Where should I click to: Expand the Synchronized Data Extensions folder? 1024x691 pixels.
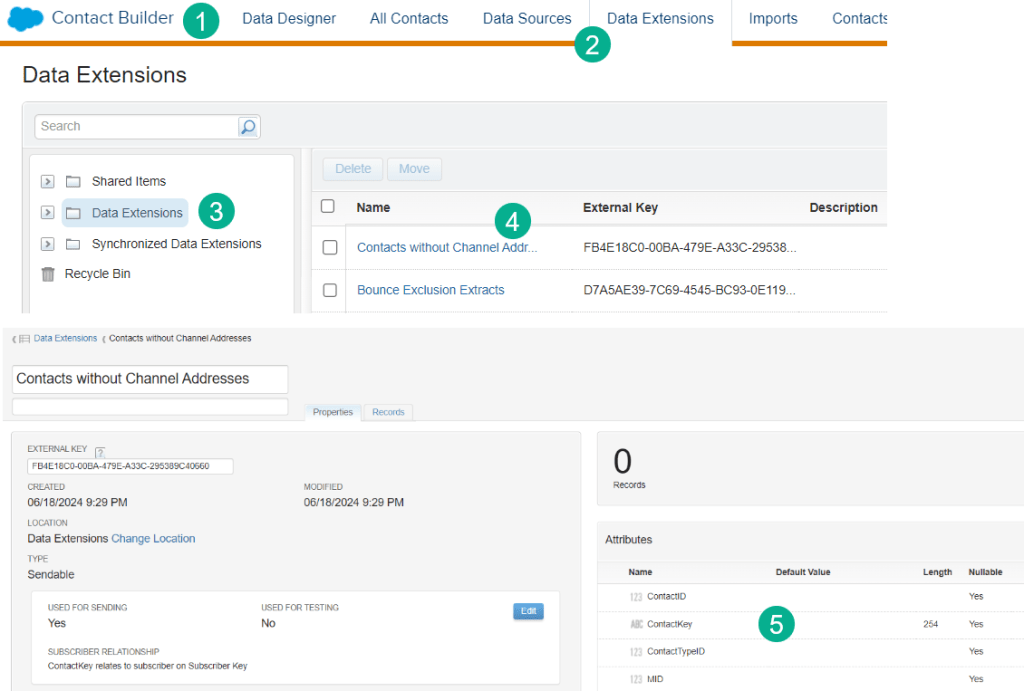coord(47,244)
